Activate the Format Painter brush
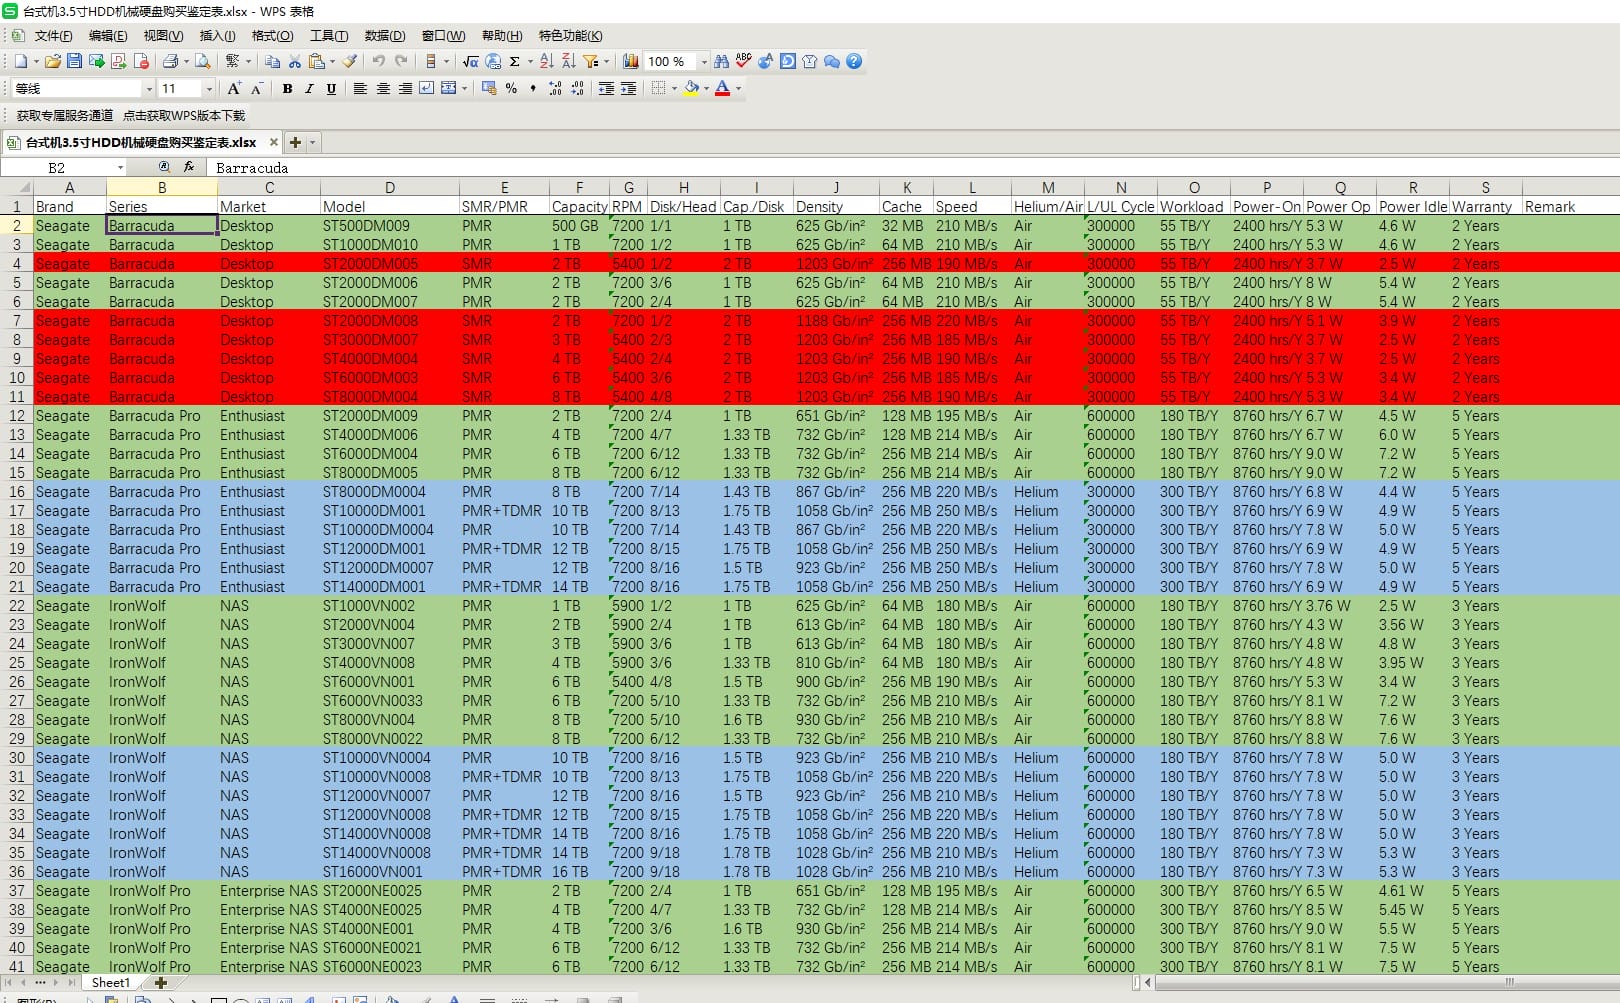The height and width of the screenshot is (1003, 1620). click(x=349, y=61)
